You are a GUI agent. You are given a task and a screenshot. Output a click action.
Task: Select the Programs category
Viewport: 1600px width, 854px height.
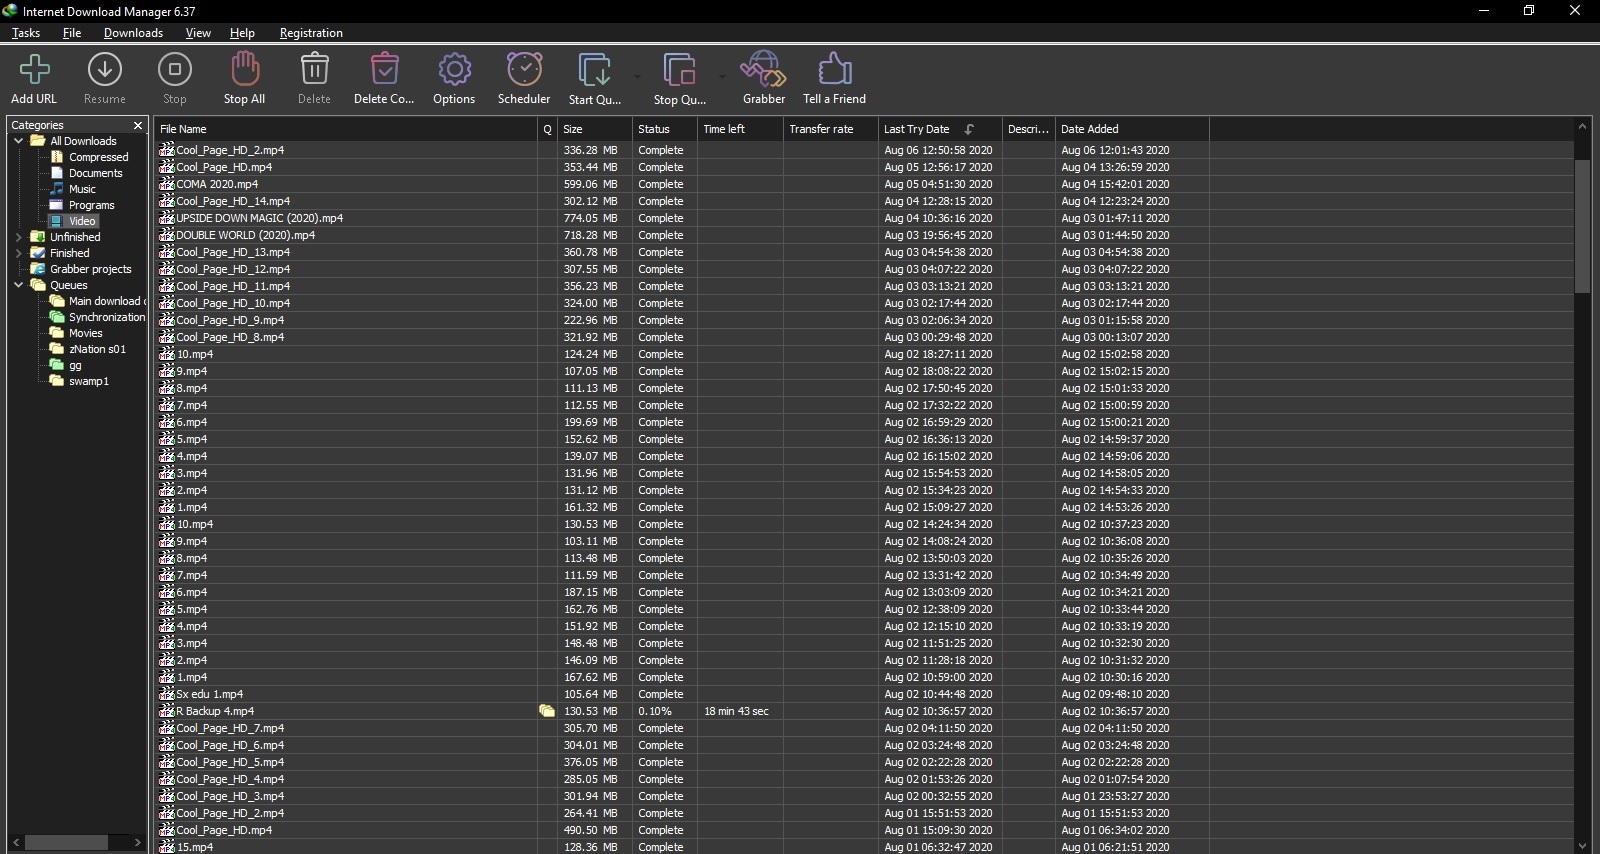click(x=91, y=205)
